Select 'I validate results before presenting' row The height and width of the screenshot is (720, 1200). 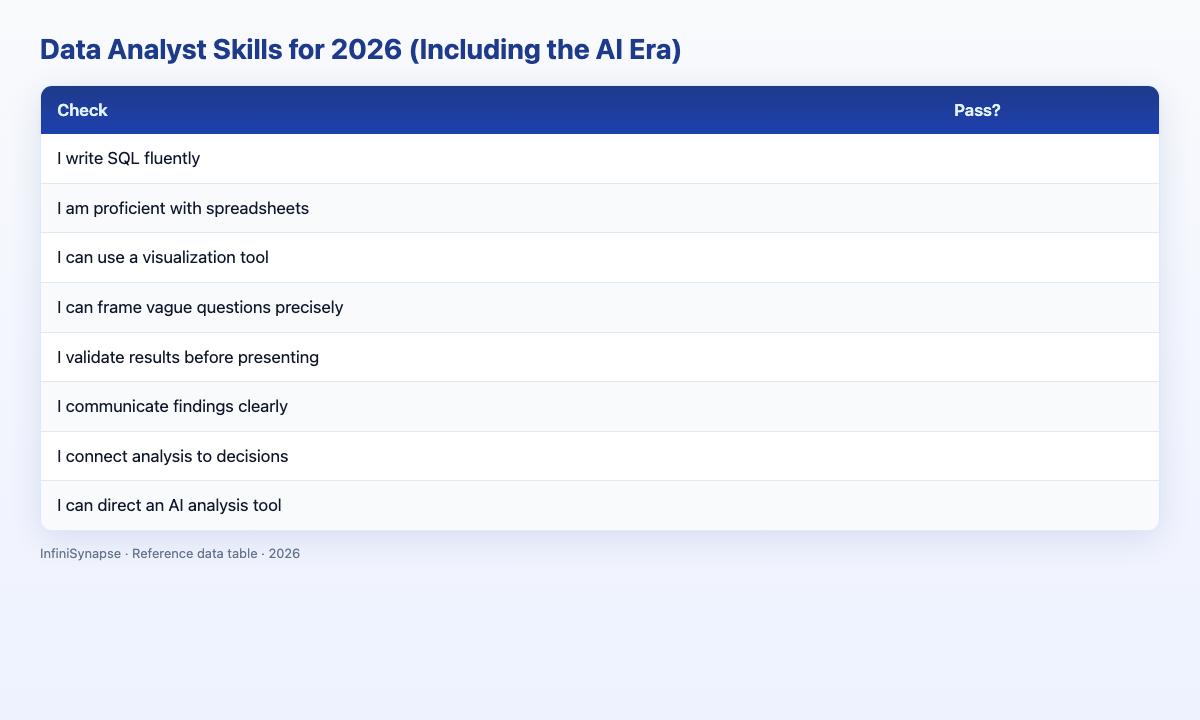click(600, 357)
